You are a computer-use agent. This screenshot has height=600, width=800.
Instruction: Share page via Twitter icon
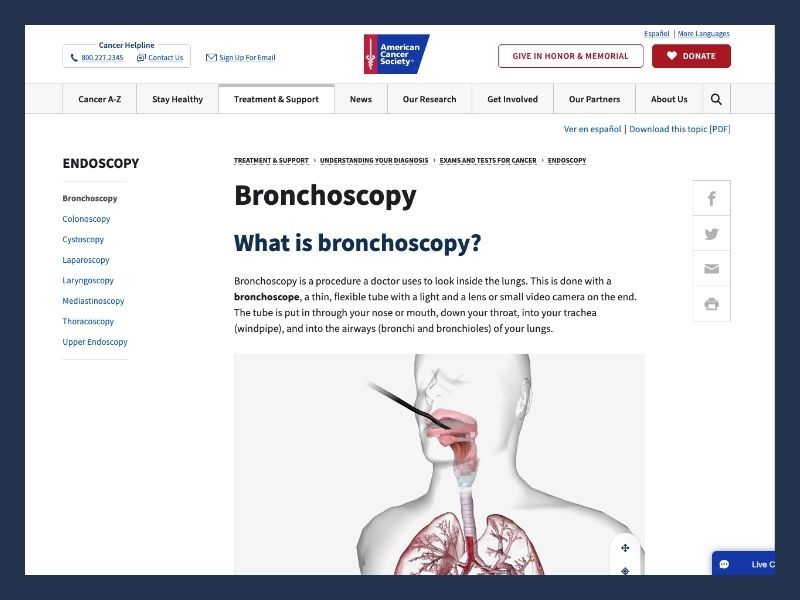711,234
